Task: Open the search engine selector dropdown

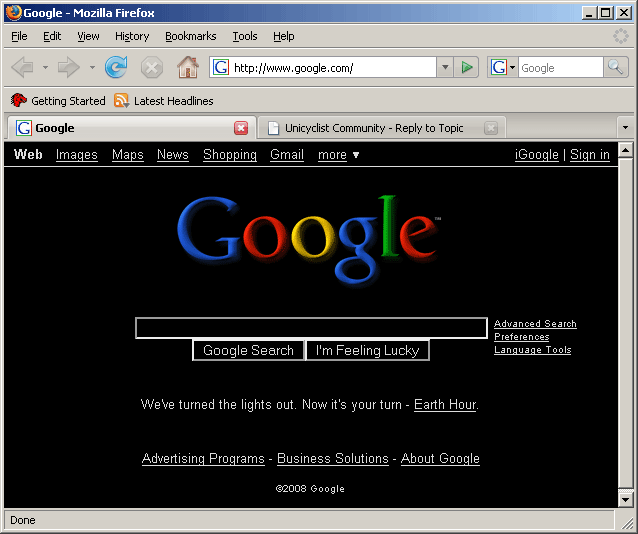Action: 512,67
